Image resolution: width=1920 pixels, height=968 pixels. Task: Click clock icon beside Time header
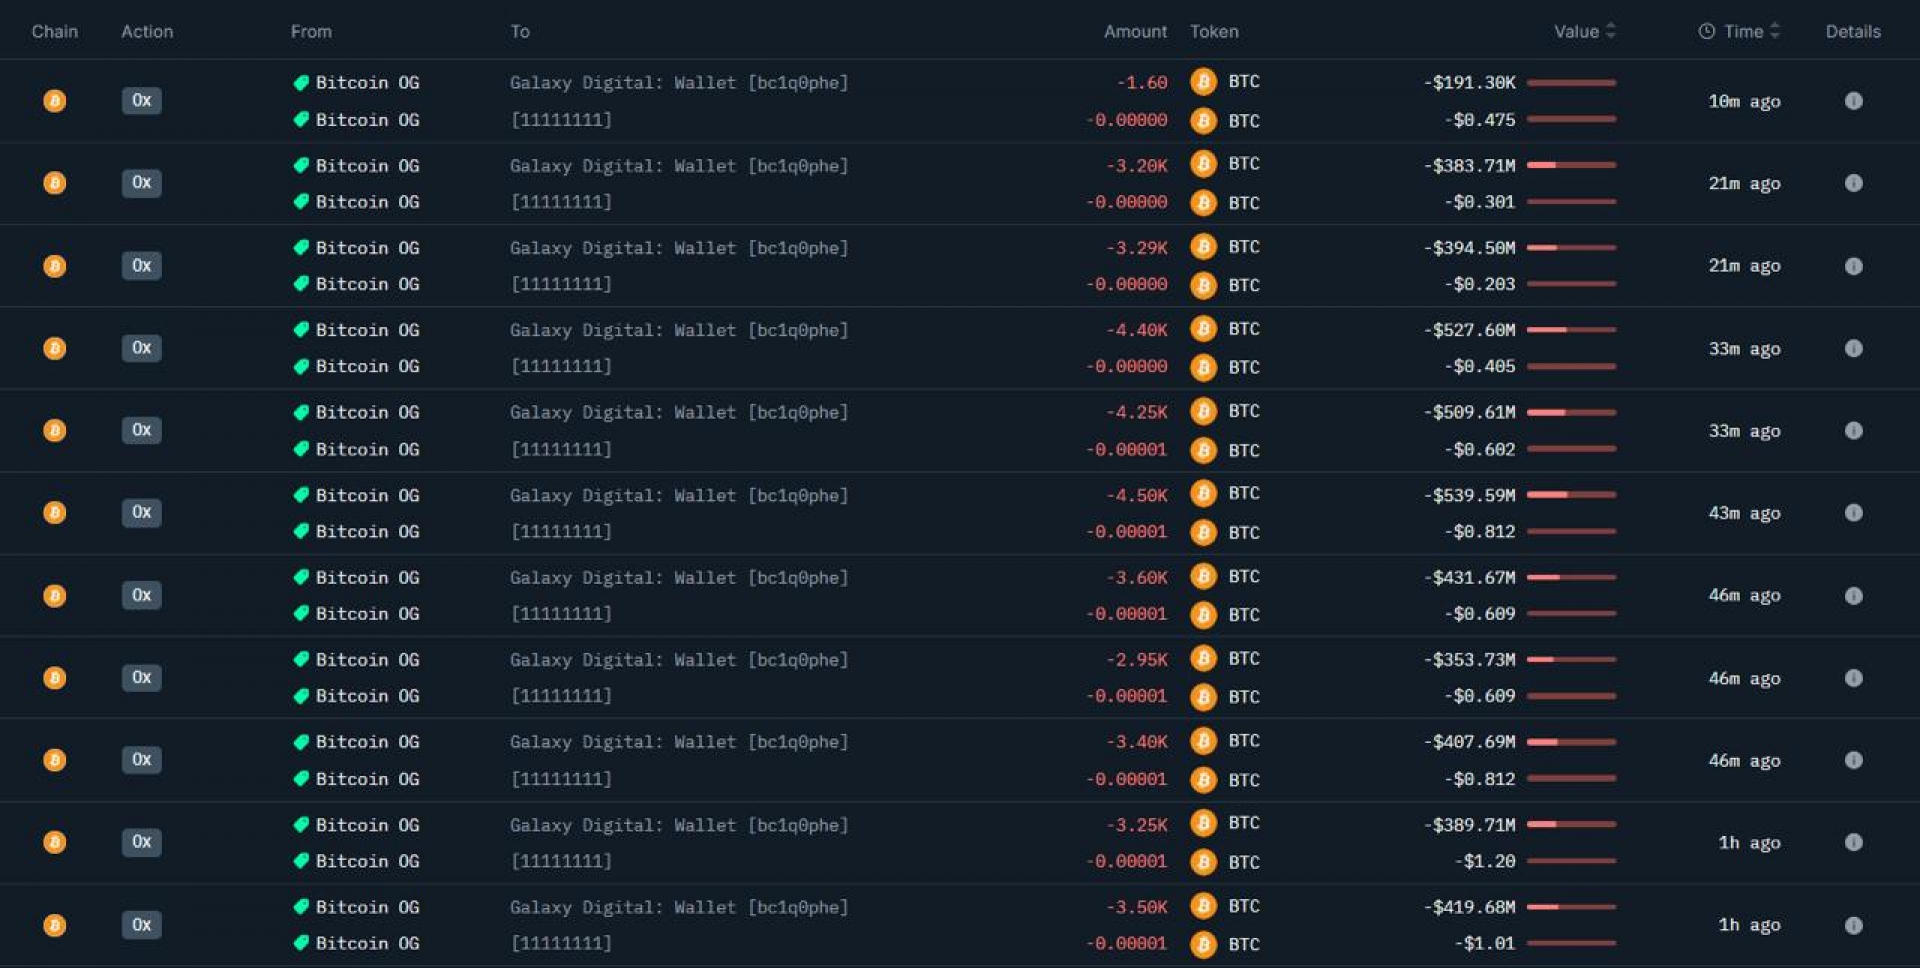1706,31
